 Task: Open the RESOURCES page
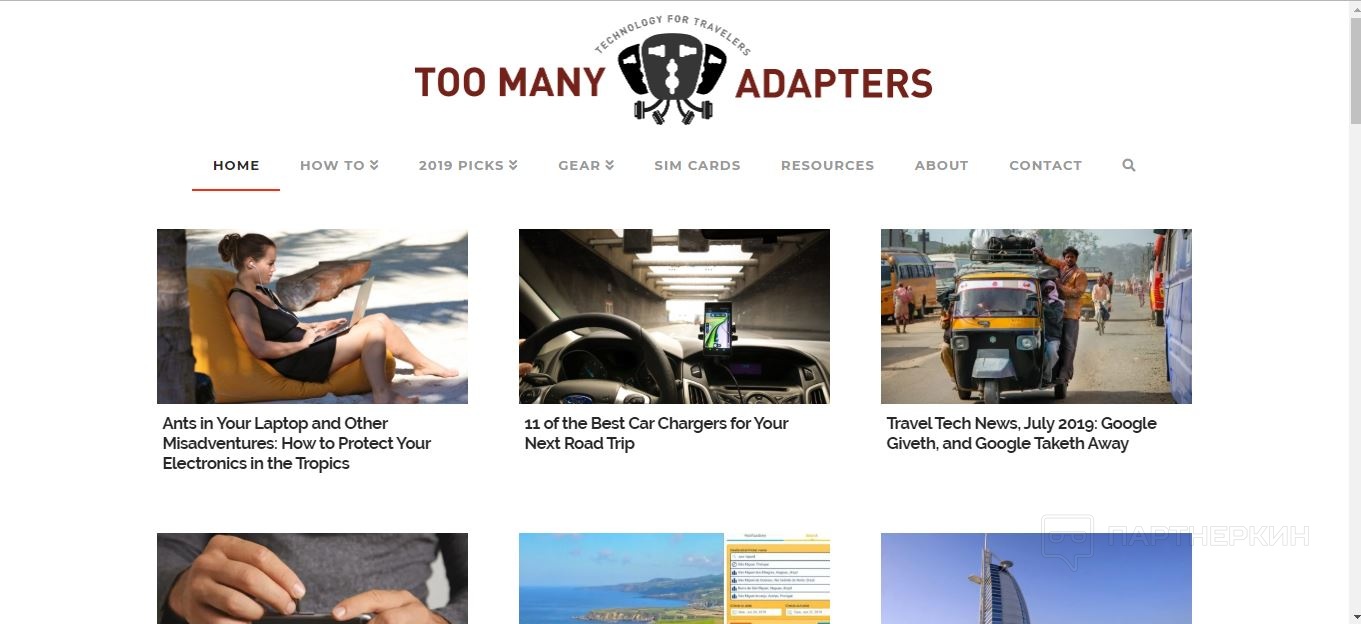pyautogui.click(x=827, y=165)
